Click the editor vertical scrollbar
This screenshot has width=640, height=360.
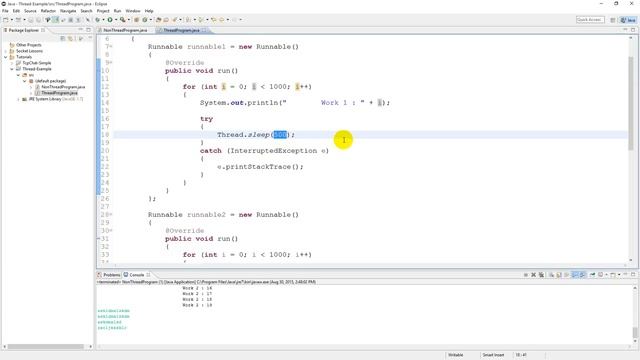point(631,103)
